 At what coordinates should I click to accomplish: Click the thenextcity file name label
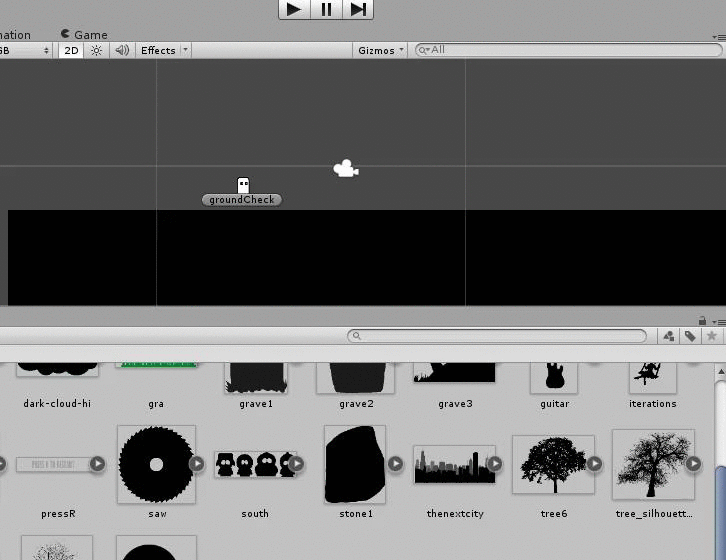pyautogui.click(x=455, y=514)
